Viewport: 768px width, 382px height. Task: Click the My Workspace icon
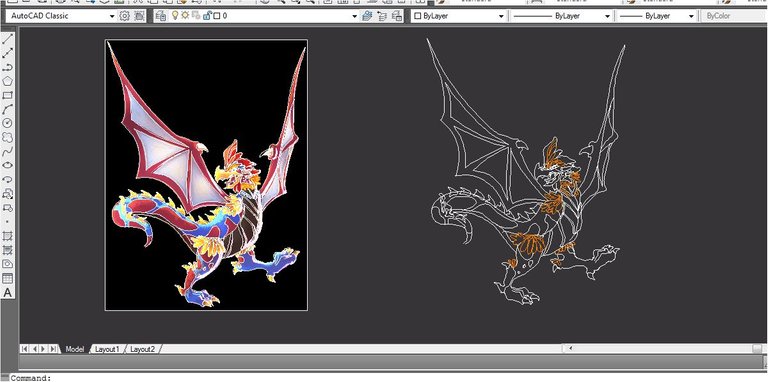pos(140,16)
